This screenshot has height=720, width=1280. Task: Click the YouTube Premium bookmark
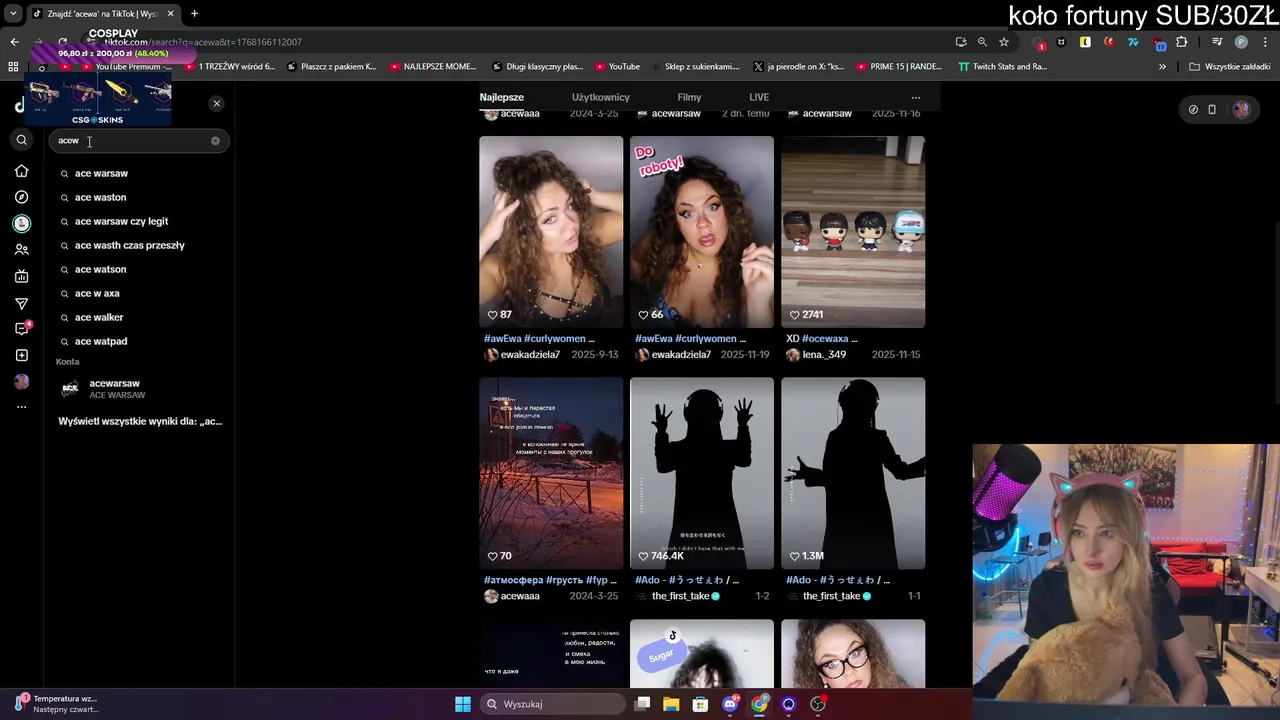tap(126, 67)
